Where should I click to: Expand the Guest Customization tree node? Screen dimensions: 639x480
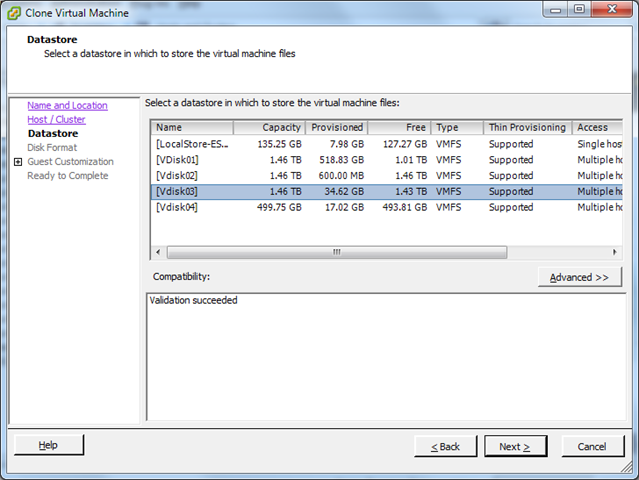(18, 162)
